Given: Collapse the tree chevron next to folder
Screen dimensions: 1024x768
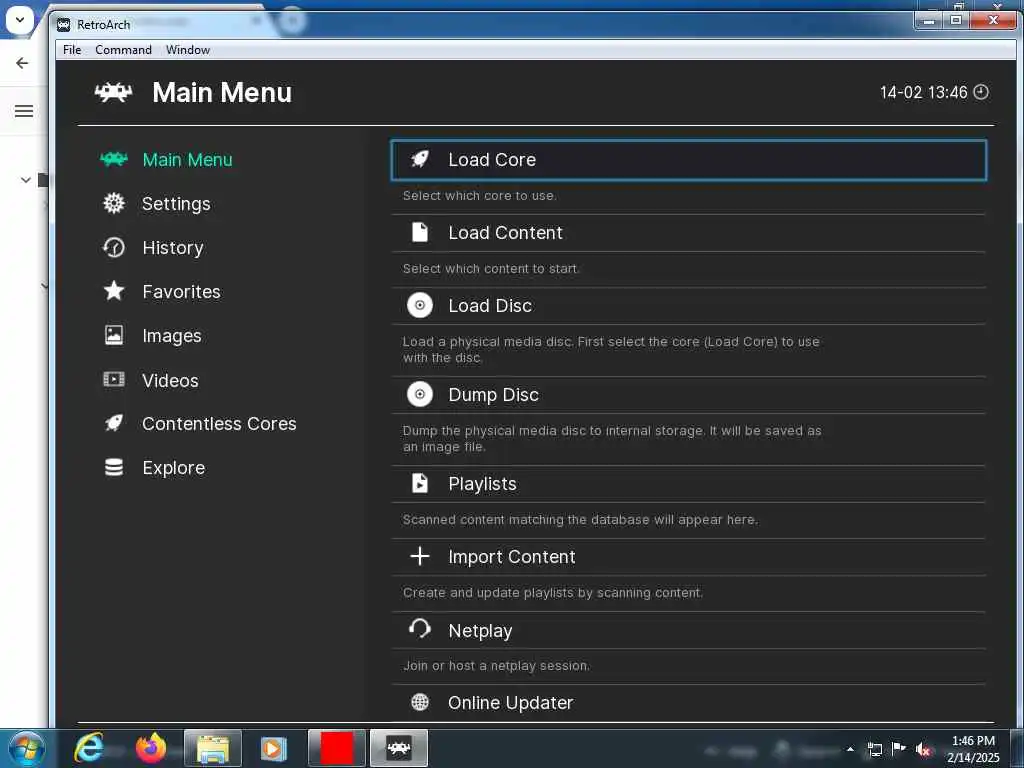Looking at the screenshot, I should pyautogui.click(x=25, y=180).
